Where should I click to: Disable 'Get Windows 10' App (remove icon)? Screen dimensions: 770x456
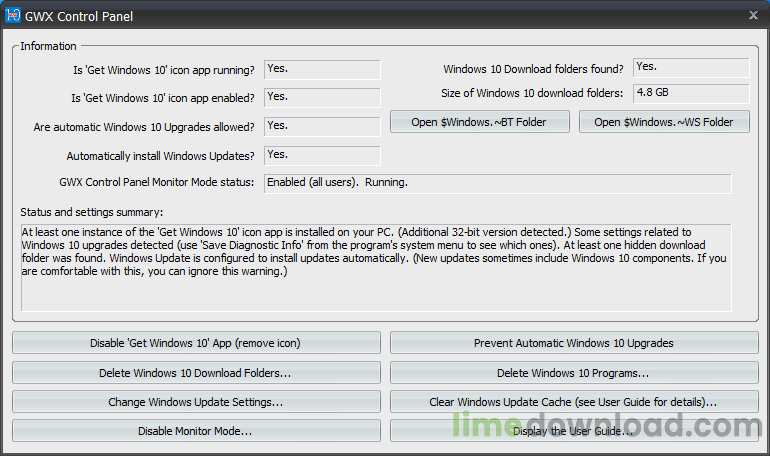tap(196, 343)
